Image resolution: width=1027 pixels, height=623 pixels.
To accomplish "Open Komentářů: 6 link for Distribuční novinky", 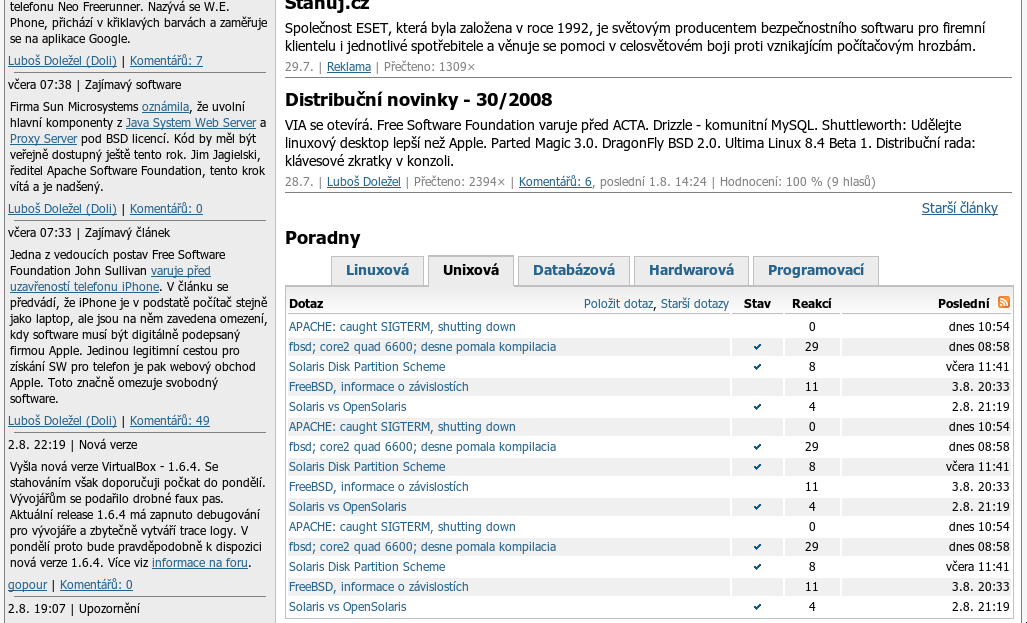I will tap(555, 182).
